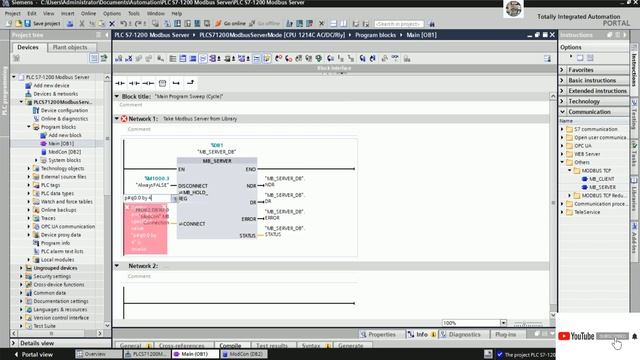Insert an output coil from favorites
This screenshot has width=640, height=360.
(x=148, y=83)
